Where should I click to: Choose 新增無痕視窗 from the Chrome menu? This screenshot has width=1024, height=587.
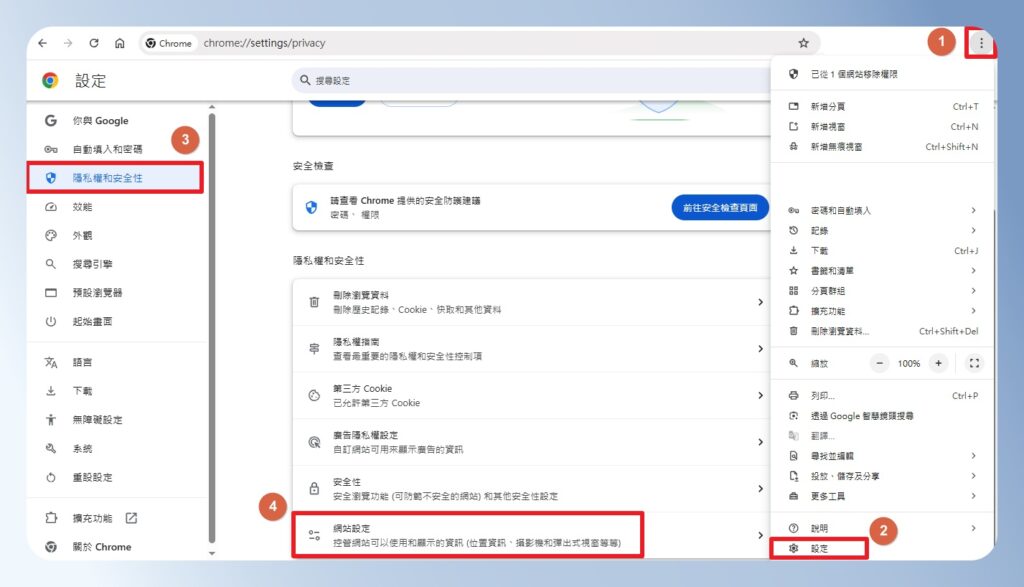point(884,147)
